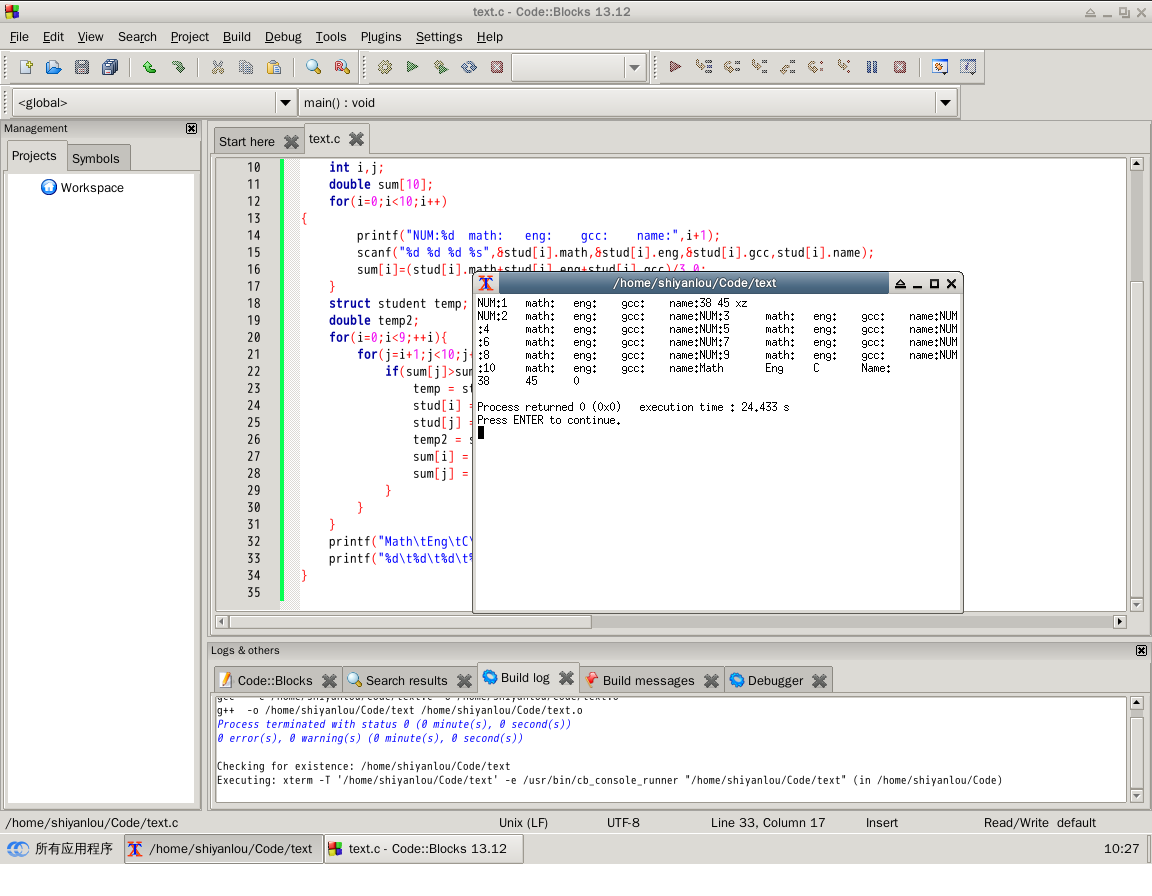Click the Rebuild icon with blue arrows

(x=468, y=67)
